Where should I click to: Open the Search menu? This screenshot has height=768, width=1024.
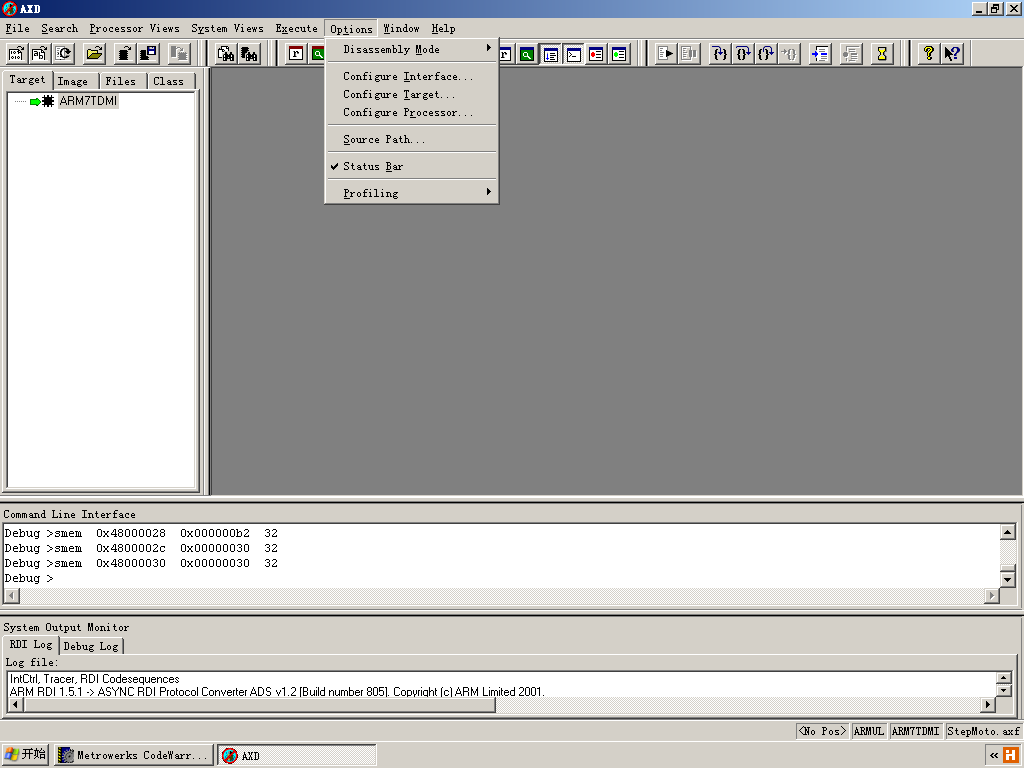point(59,29)
